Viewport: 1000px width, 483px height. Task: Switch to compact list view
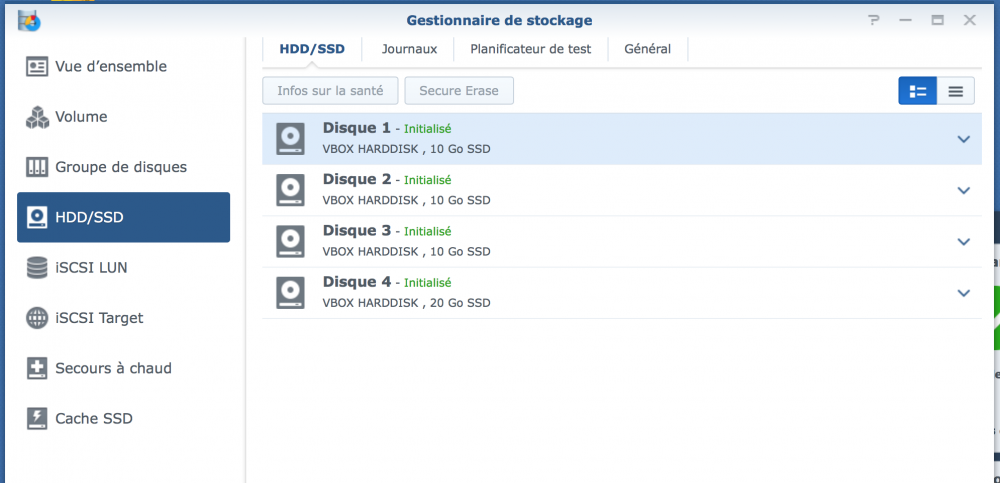[x=955, y=91]
